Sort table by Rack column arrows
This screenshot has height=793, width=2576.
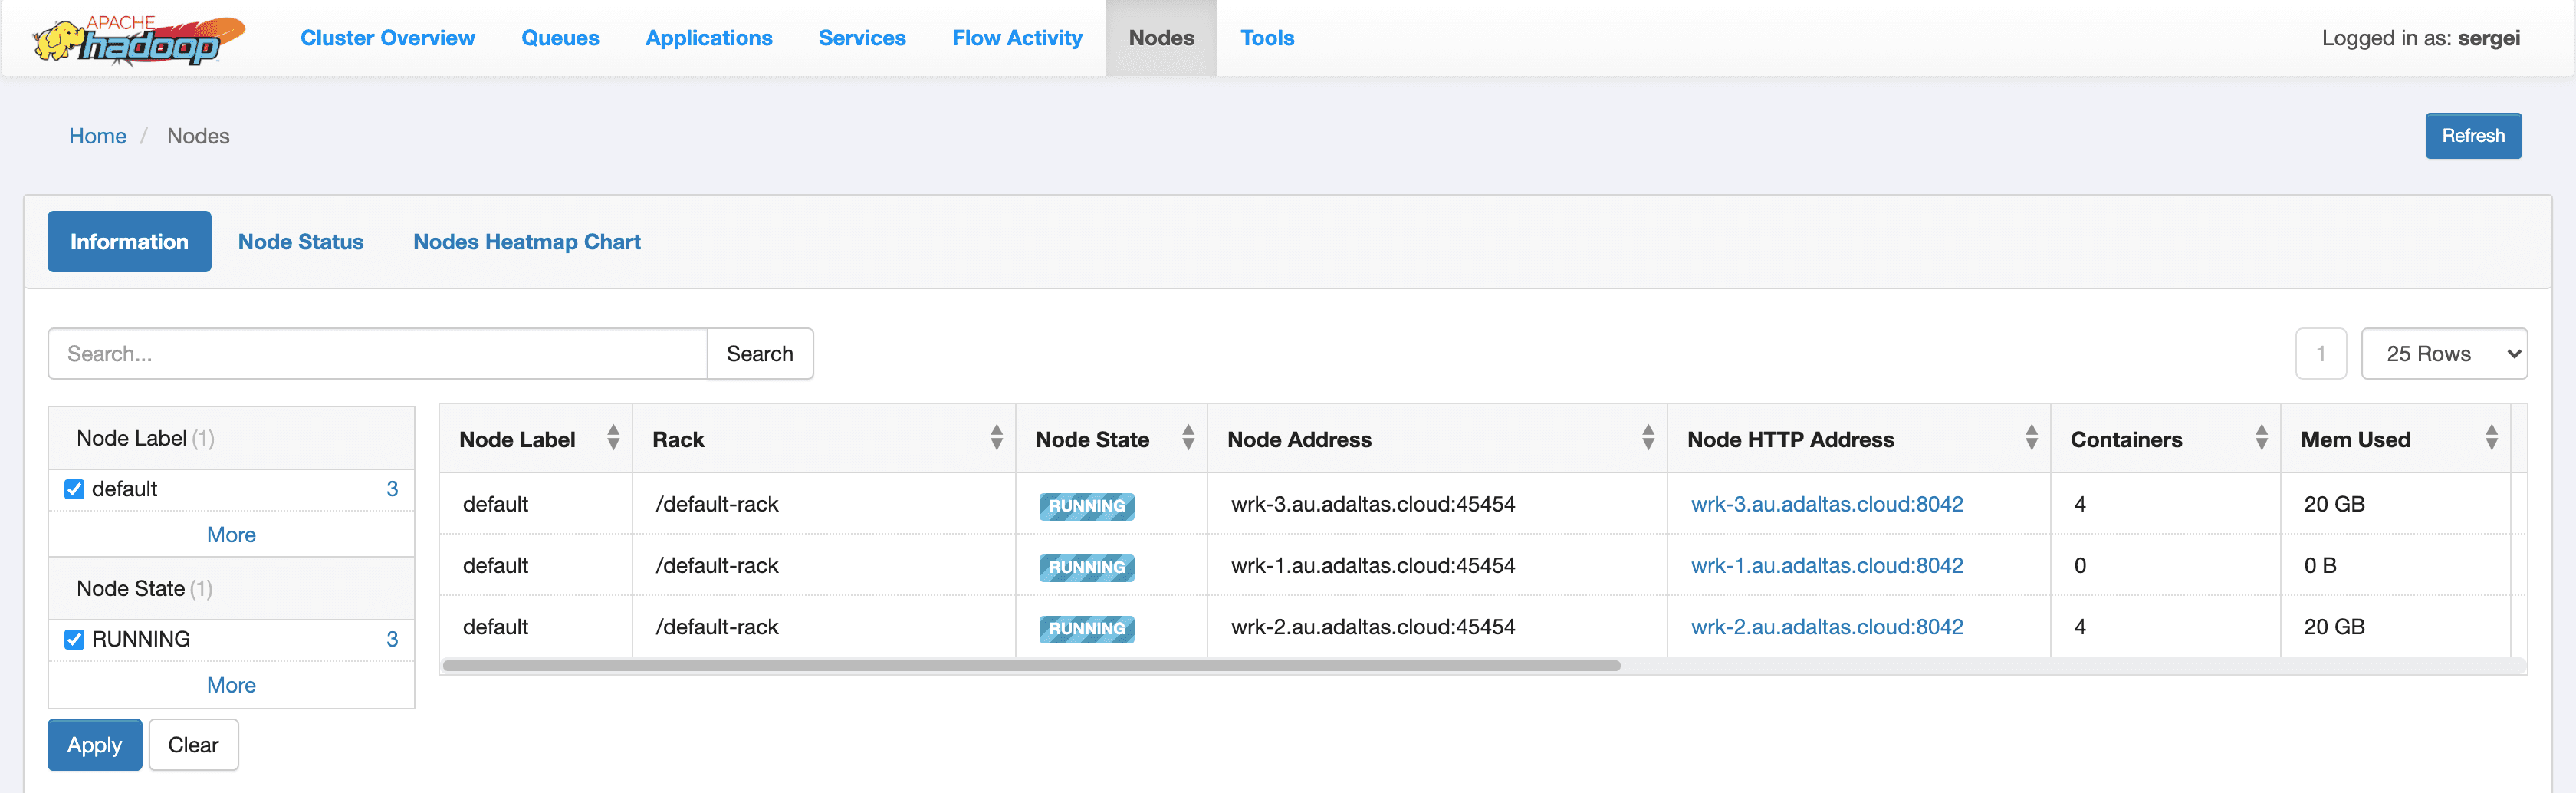pos(996,438)
